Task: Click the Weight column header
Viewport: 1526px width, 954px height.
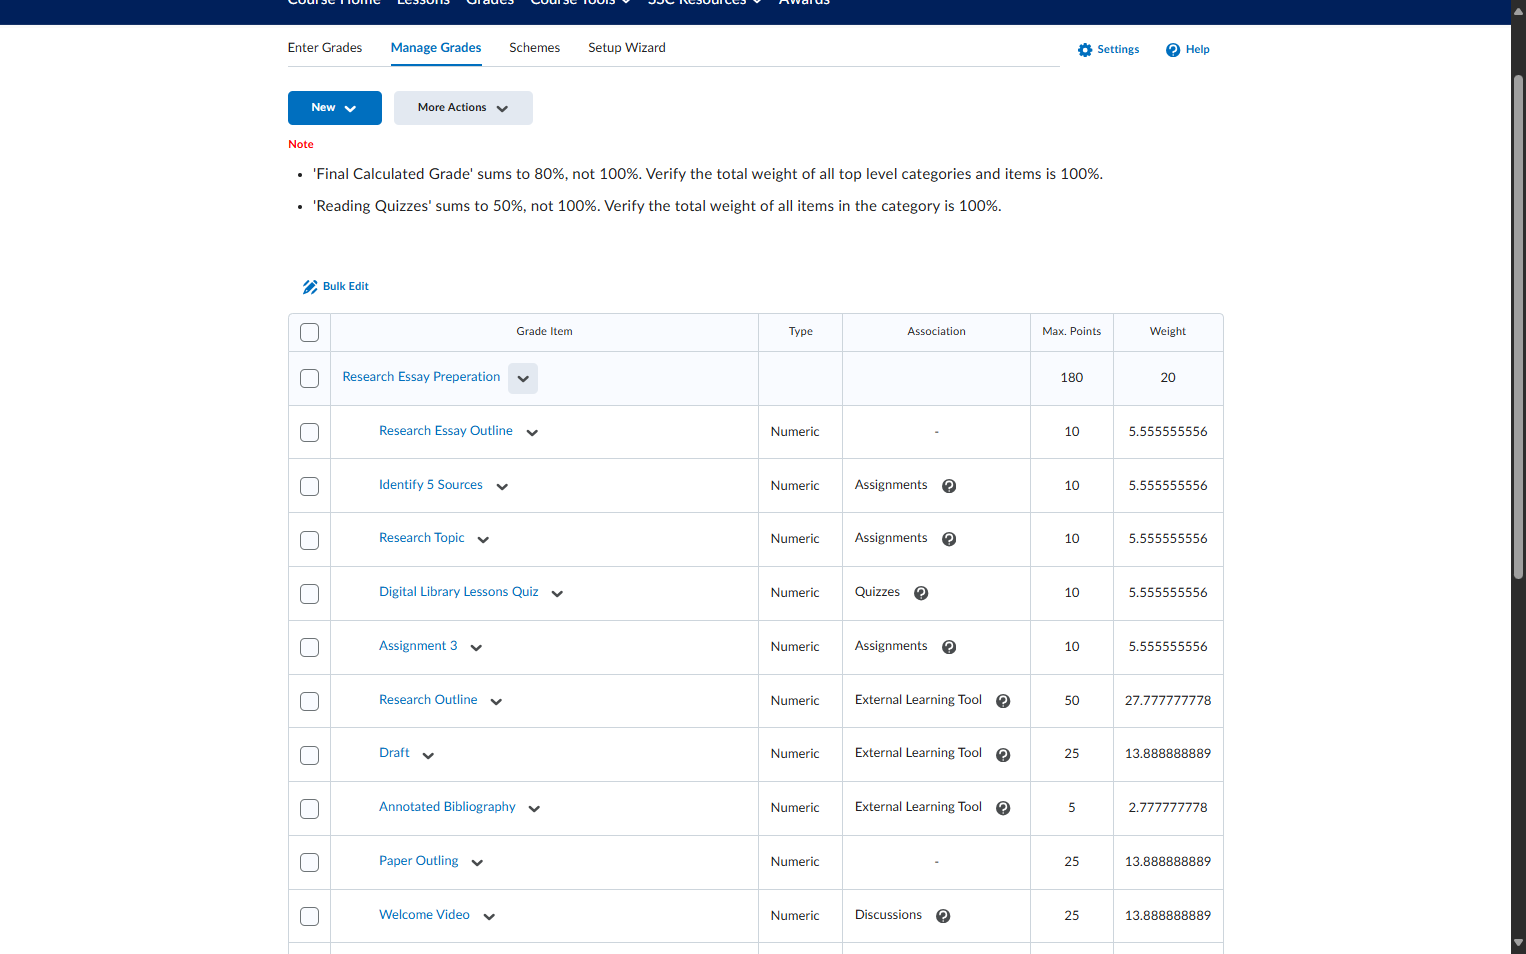Action: (1168, 332)
